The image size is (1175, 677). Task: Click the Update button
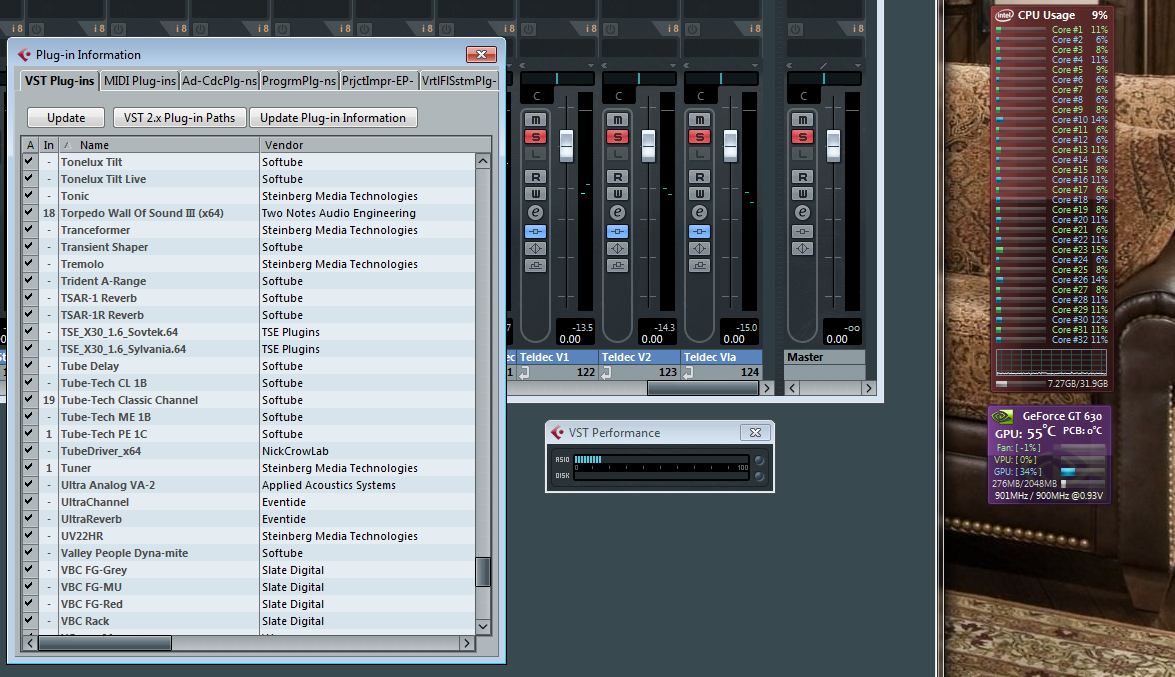[x=66, y=118]
